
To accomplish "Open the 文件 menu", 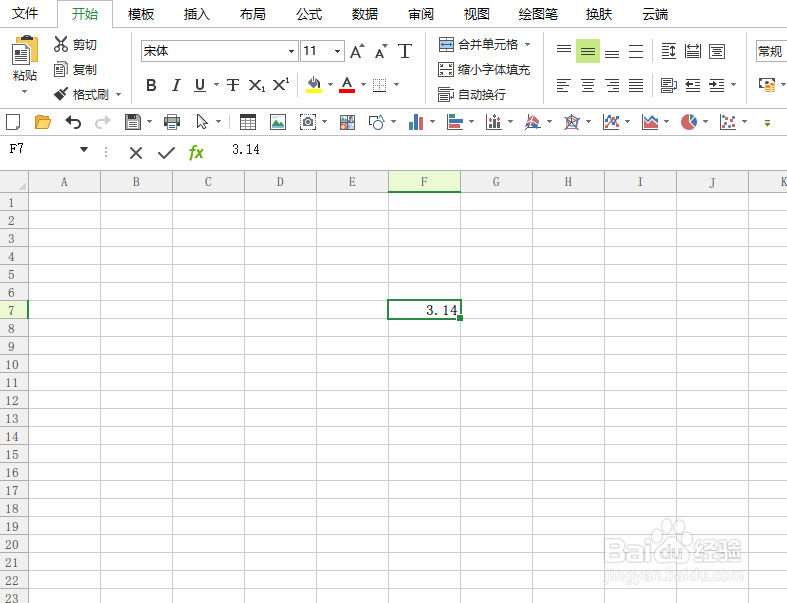I will coord(25,14).
